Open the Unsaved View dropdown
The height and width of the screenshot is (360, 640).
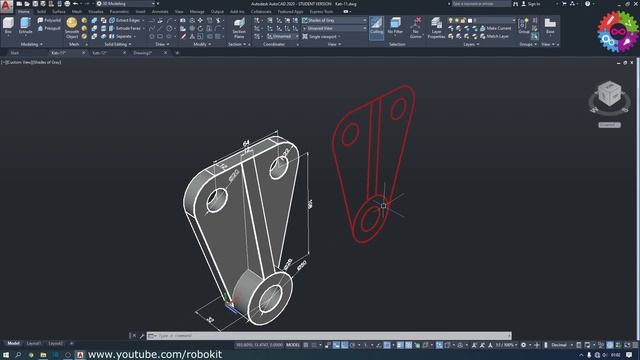334,28
